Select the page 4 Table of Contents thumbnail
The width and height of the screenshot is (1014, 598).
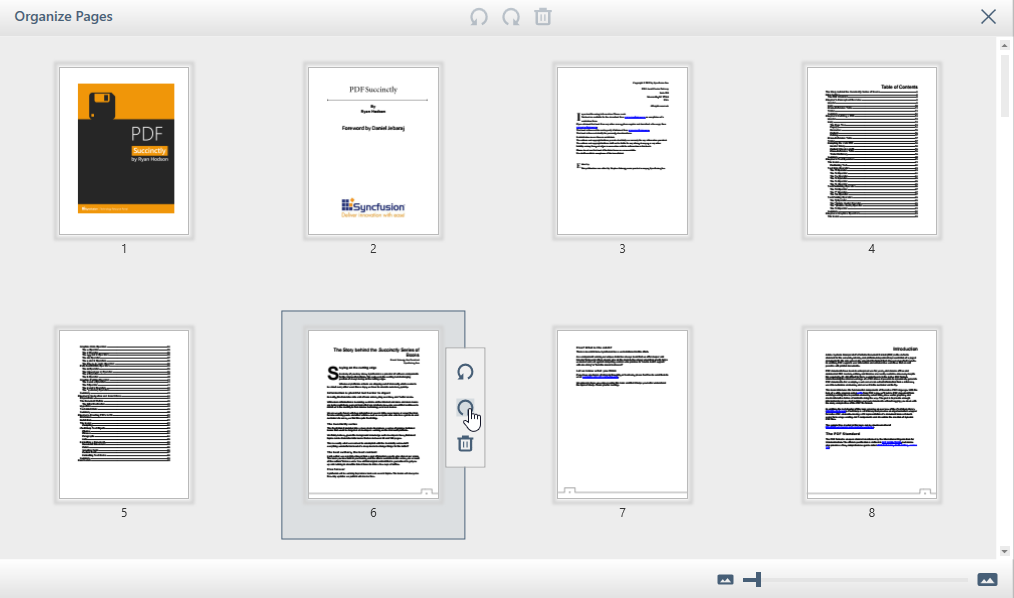click(x=871, y=151)
